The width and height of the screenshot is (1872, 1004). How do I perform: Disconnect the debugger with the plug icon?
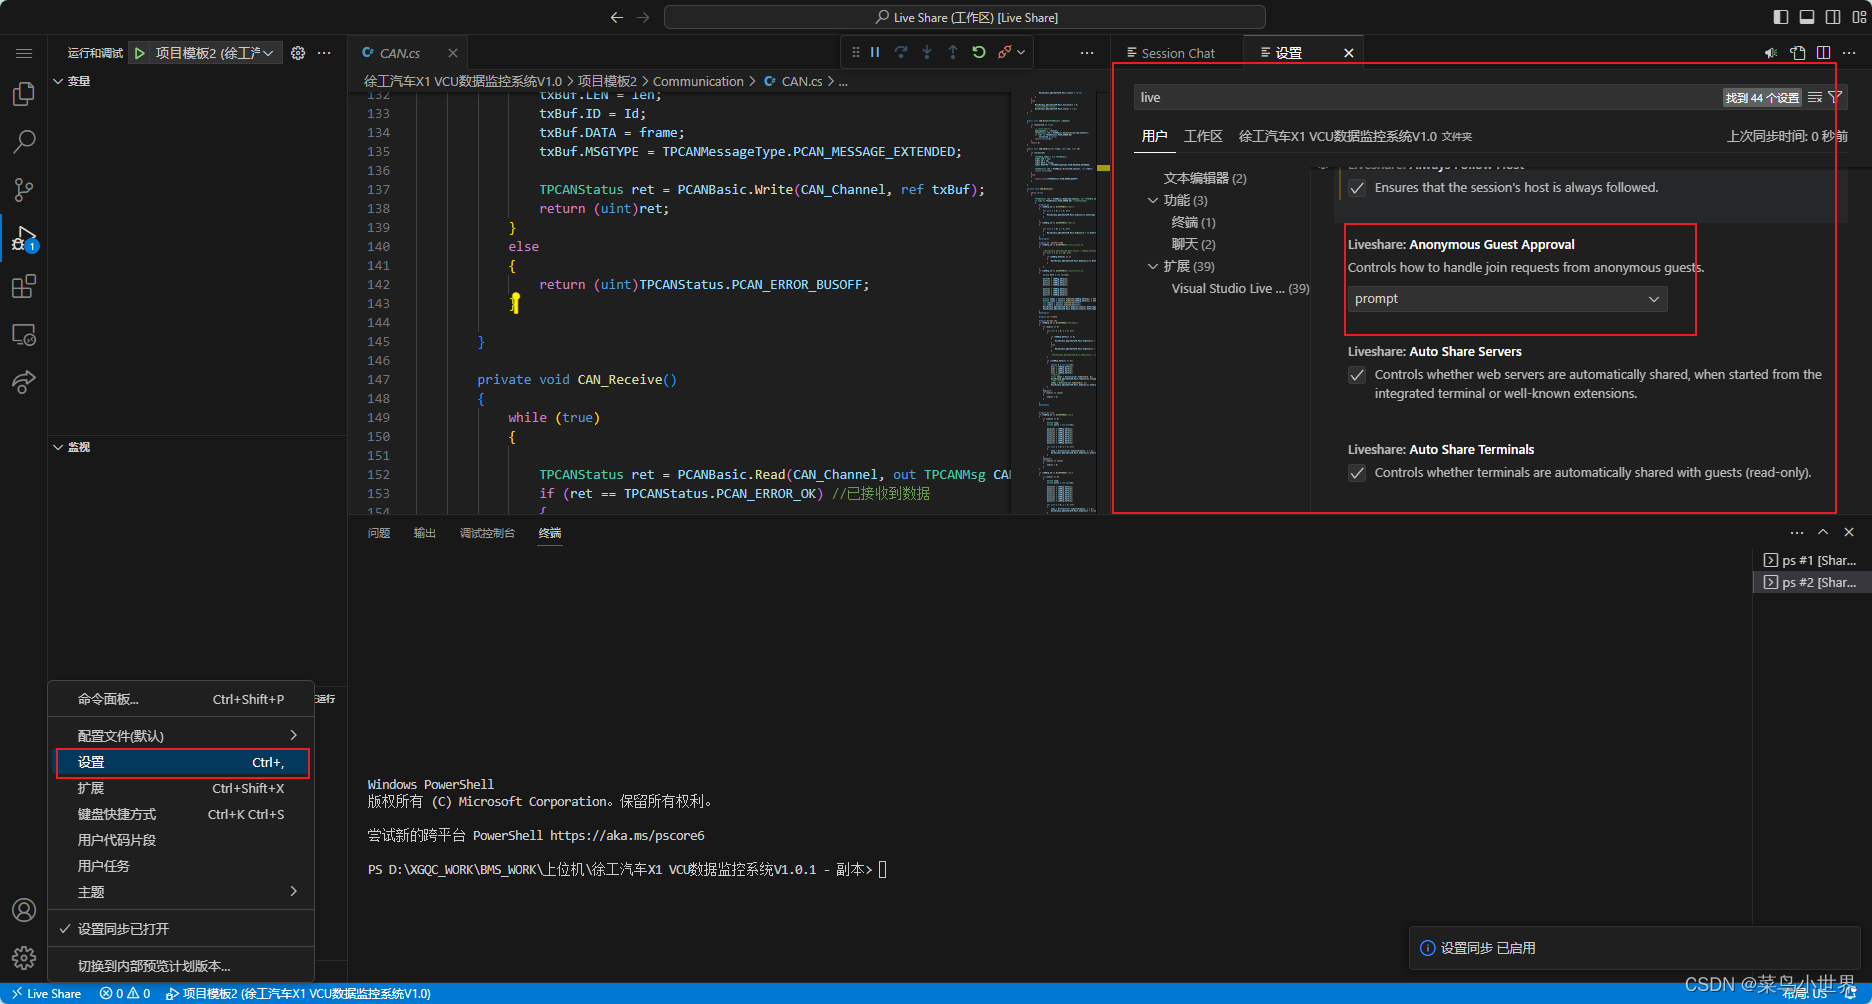tap(1004, 52)
